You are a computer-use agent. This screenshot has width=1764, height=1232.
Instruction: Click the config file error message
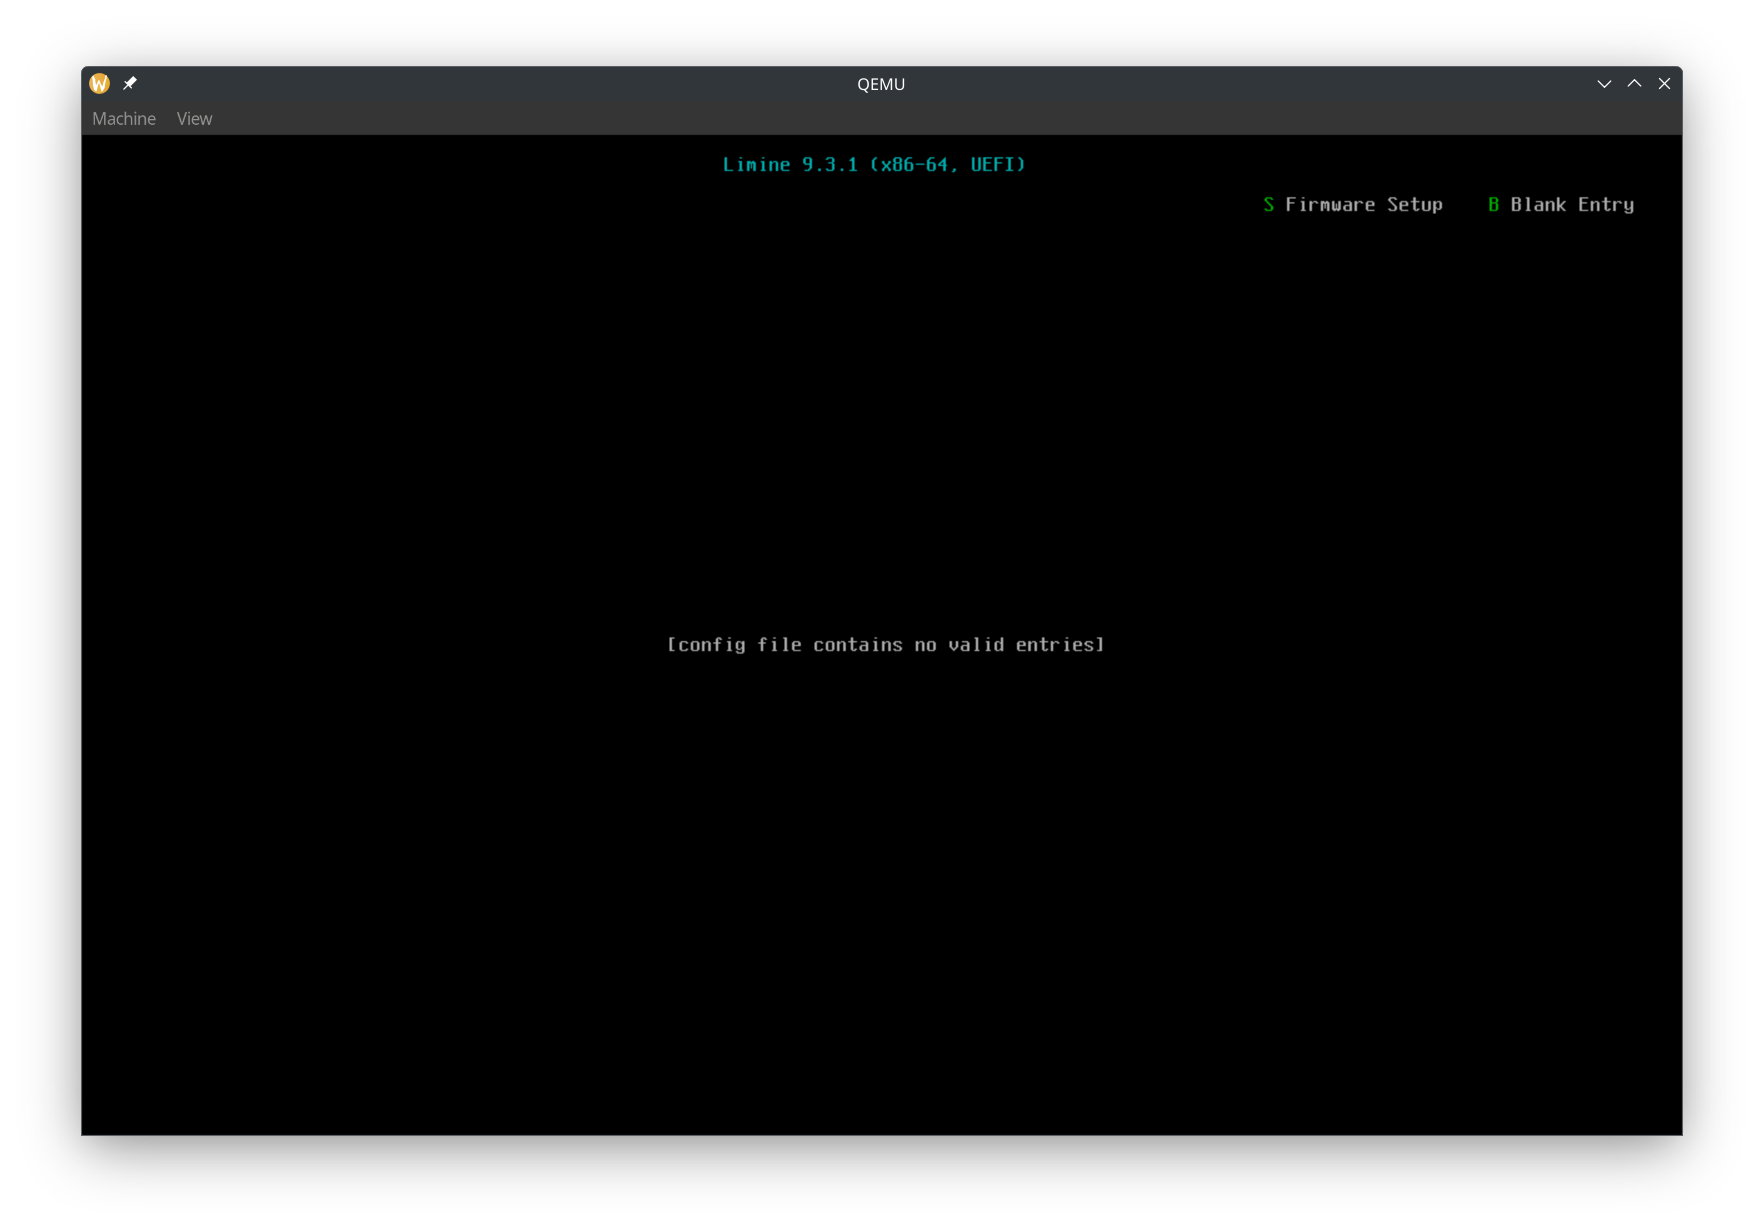(x=885, y=645)
